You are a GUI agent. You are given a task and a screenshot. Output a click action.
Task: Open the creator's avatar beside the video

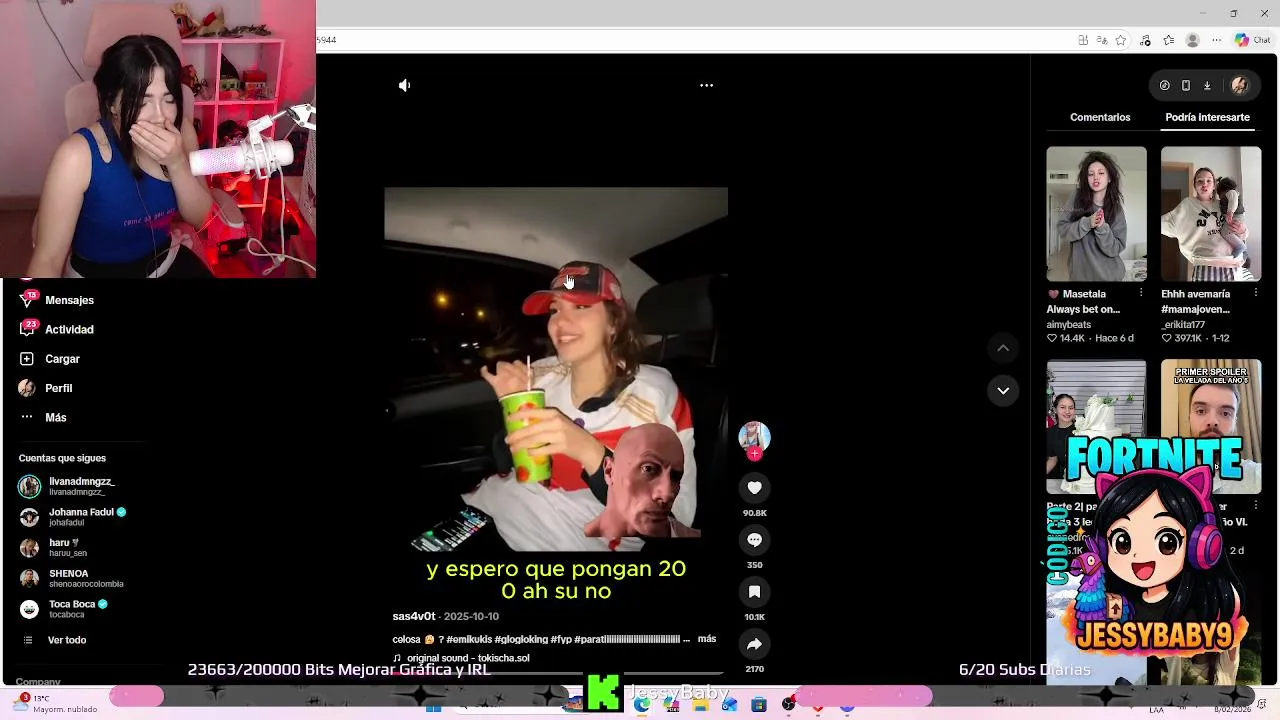[754, 436]
